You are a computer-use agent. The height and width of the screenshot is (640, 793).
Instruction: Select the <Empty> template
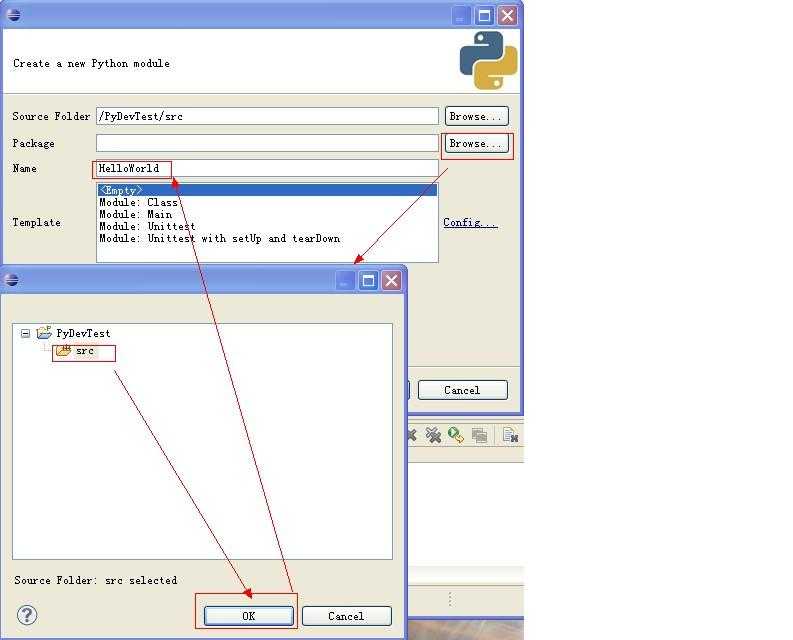click(x=267, y=190)
